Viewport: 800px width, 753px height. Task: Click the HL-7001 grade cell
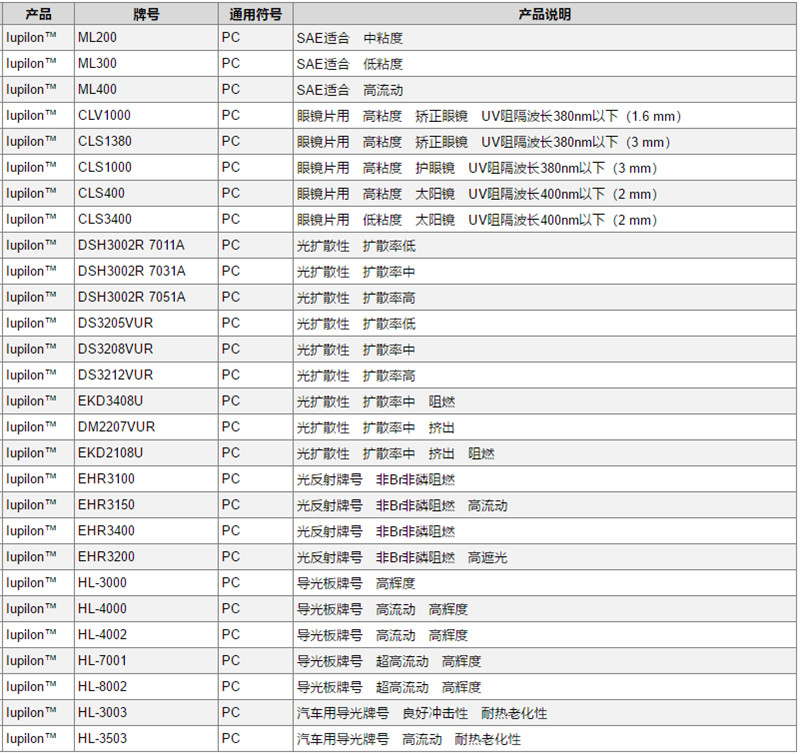tap(102, 661)
